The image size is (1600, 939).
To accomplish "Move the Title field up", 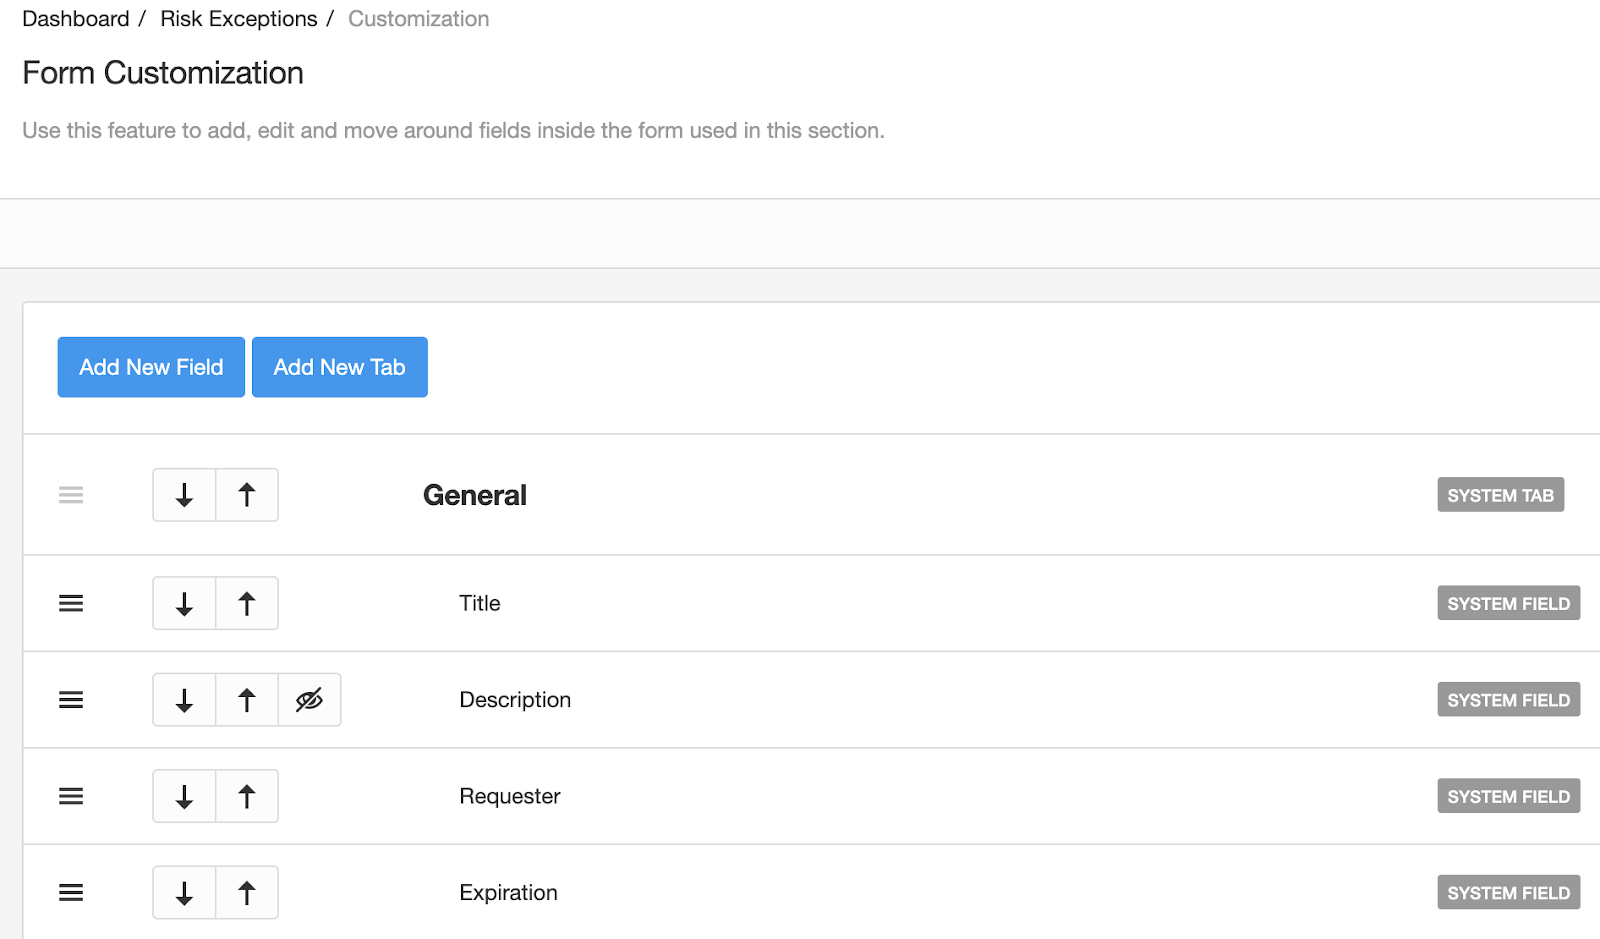I will tap(247, 603).
